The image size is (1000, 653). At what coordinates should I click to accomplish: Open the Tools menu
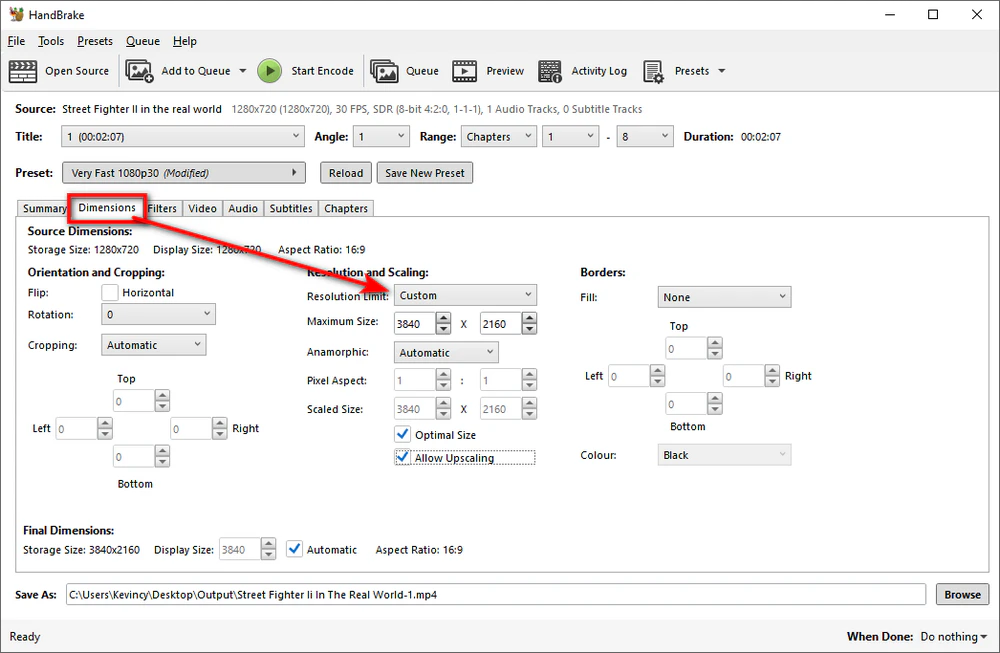pos(50,41)
